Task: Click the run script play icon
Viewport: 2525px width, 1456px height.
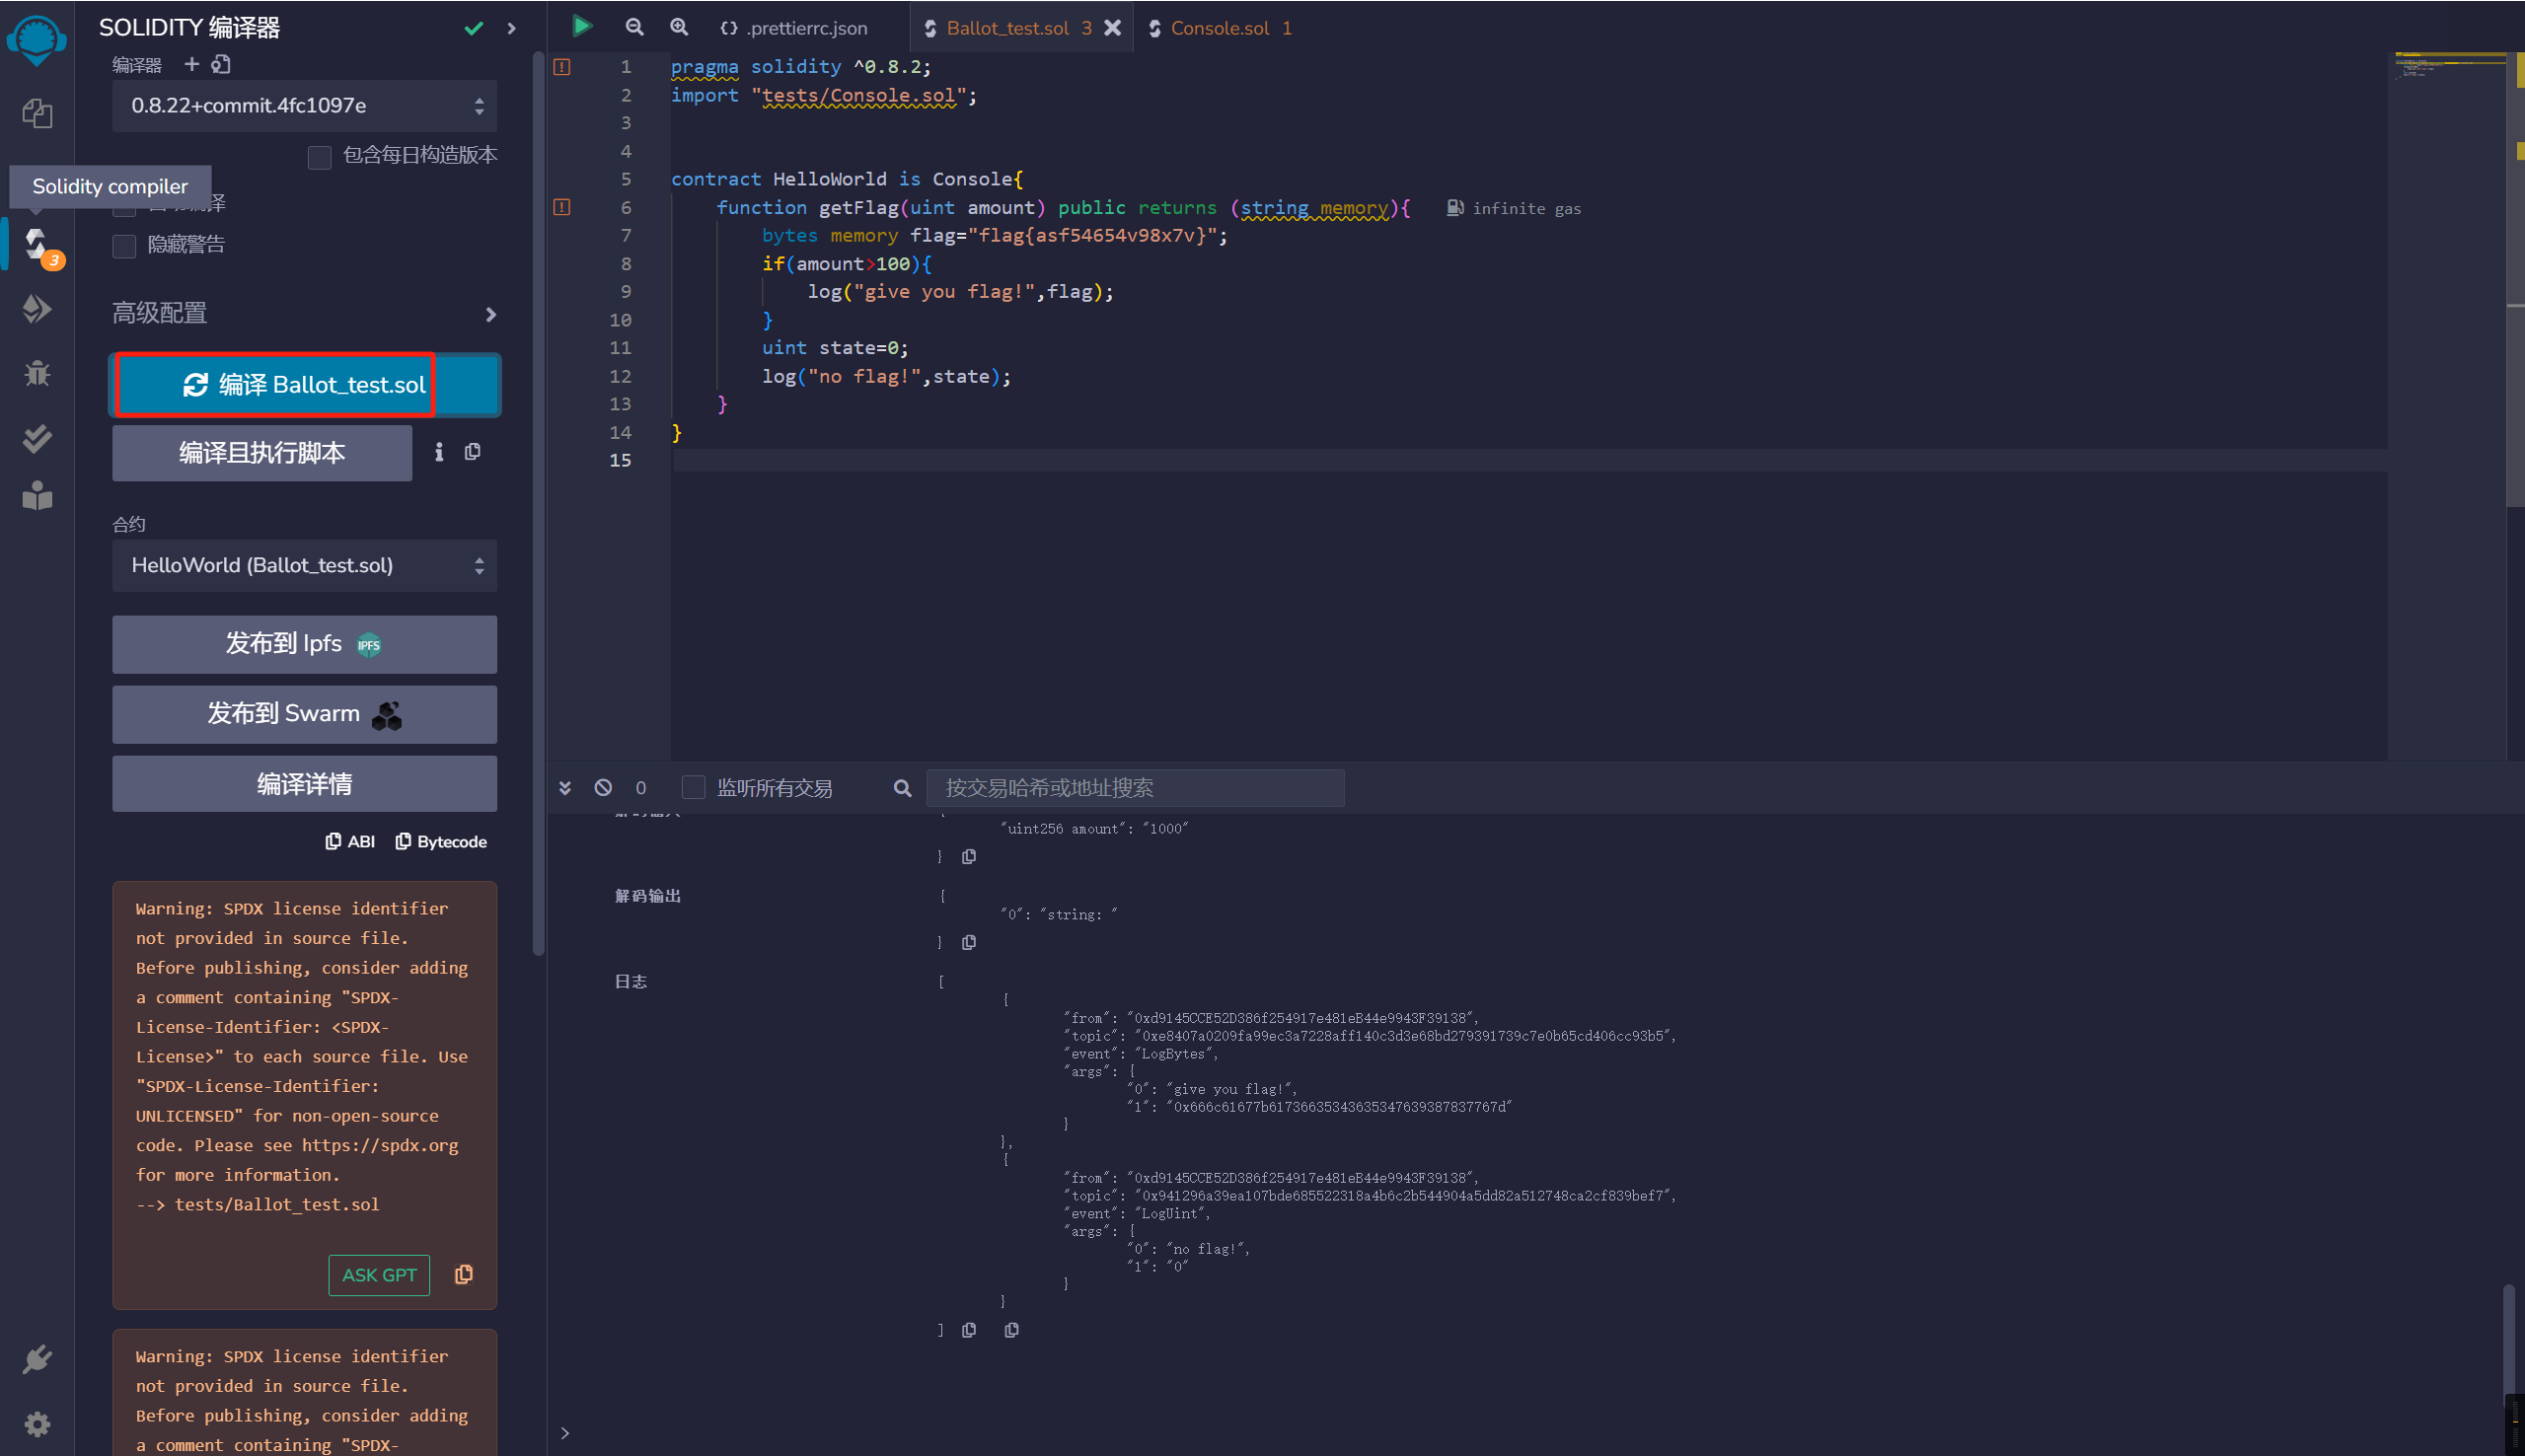Action: (x=581, y=27)
